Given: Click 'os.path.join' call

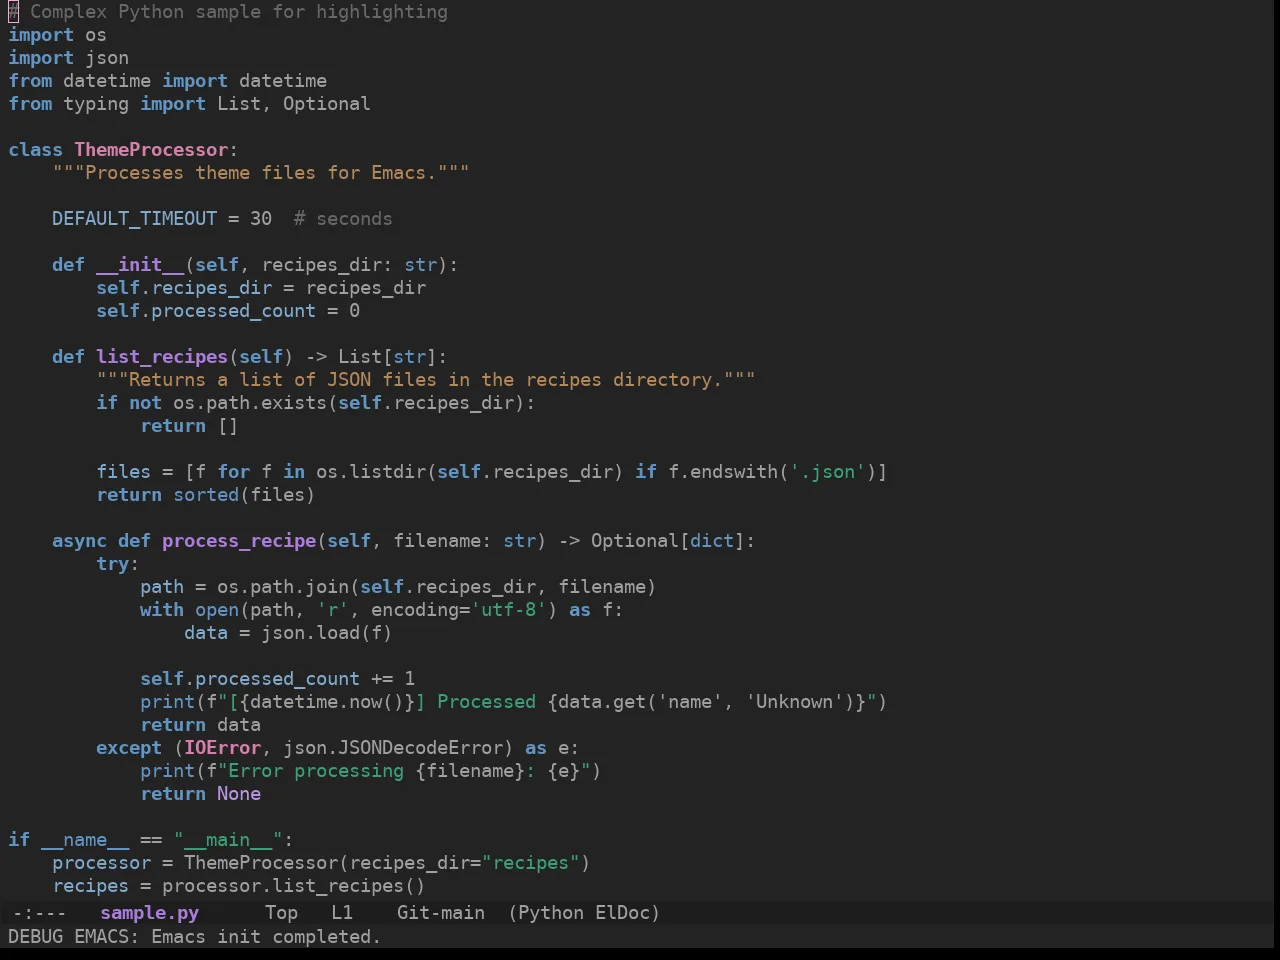Looking at the screenshot, I should (283, 587).
